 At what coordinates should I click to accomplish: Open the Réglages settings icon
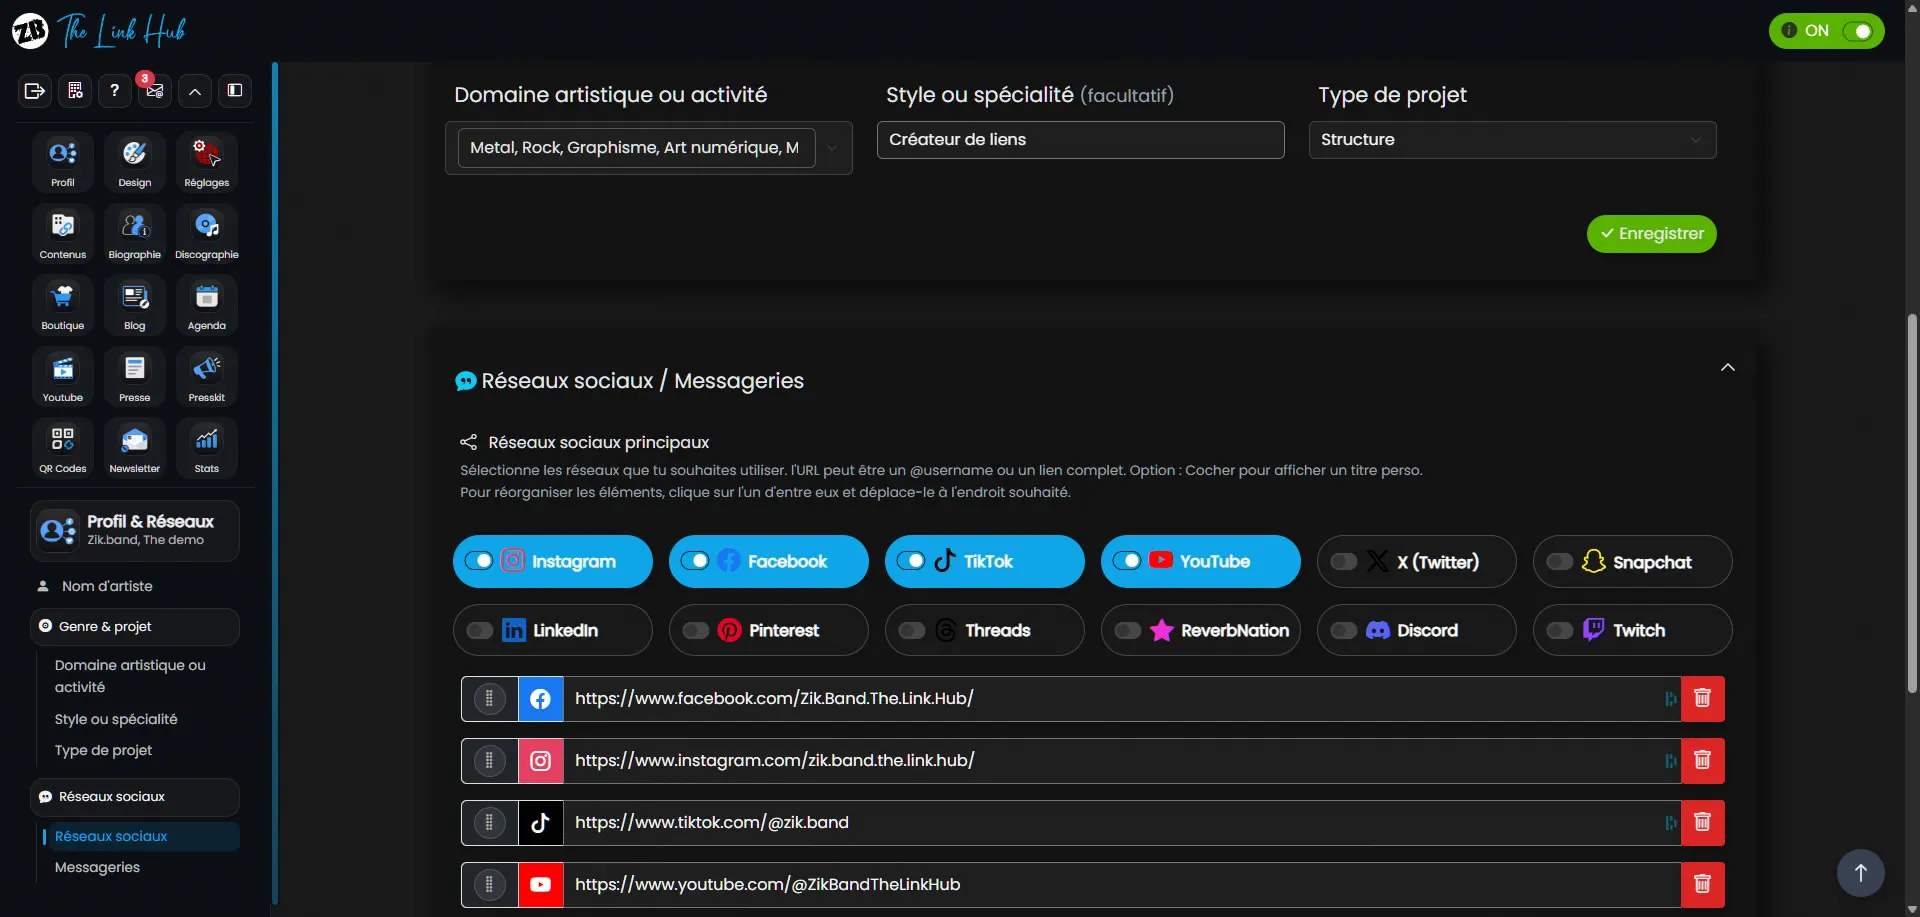pyautogui.click(x=207, y=161)
